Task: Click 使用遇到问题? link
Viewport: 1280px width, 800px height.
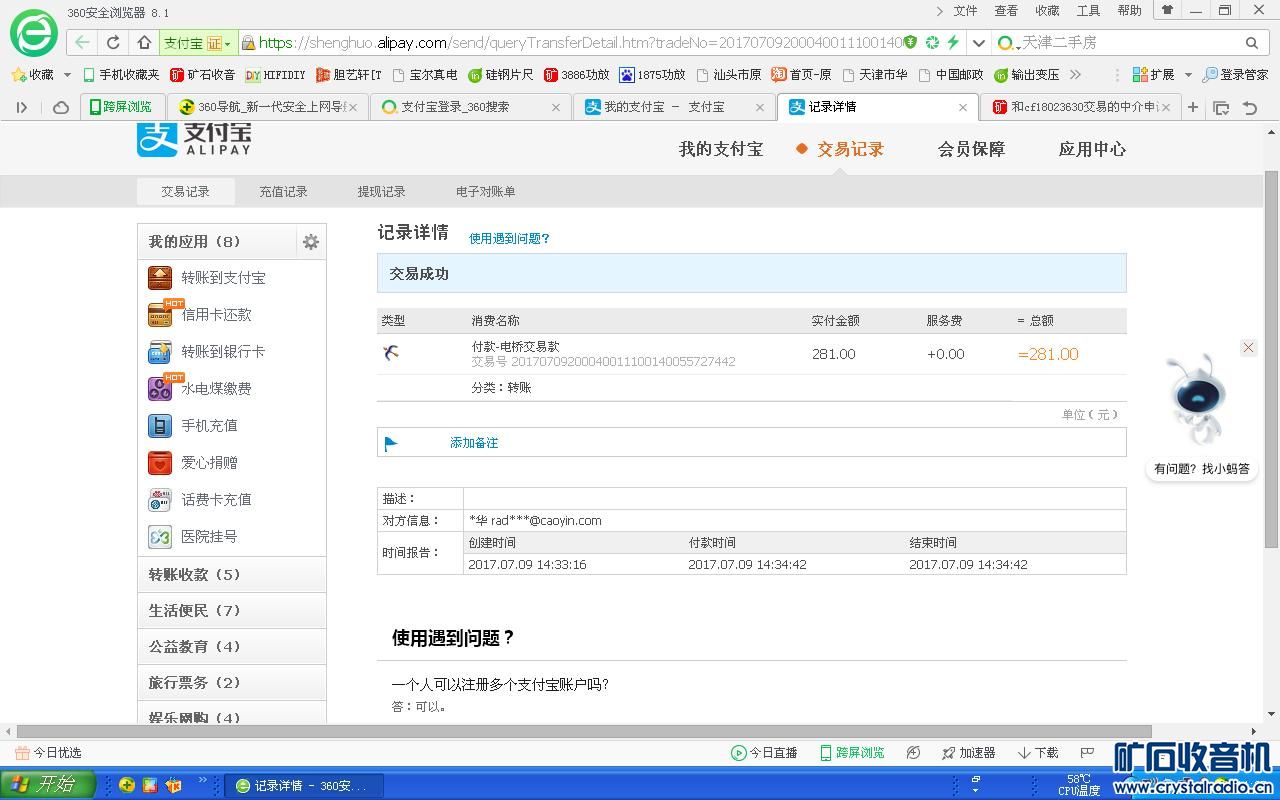Action: (x=509, y=239)
